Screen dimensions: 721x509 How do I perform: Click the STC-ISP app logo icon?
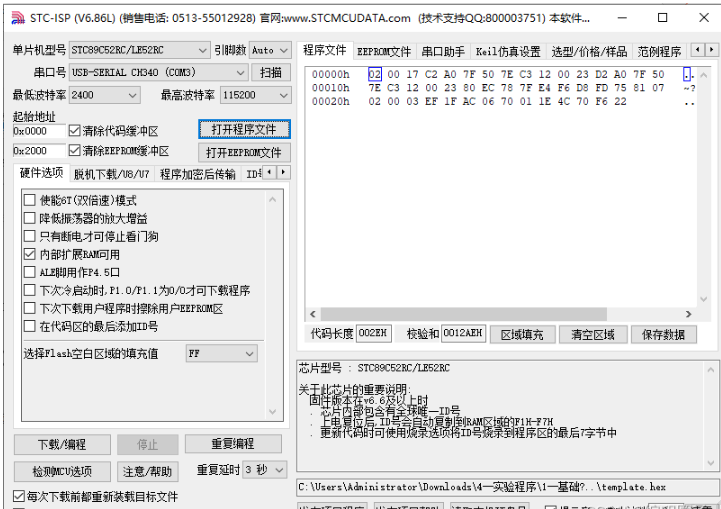click(18, 18)
